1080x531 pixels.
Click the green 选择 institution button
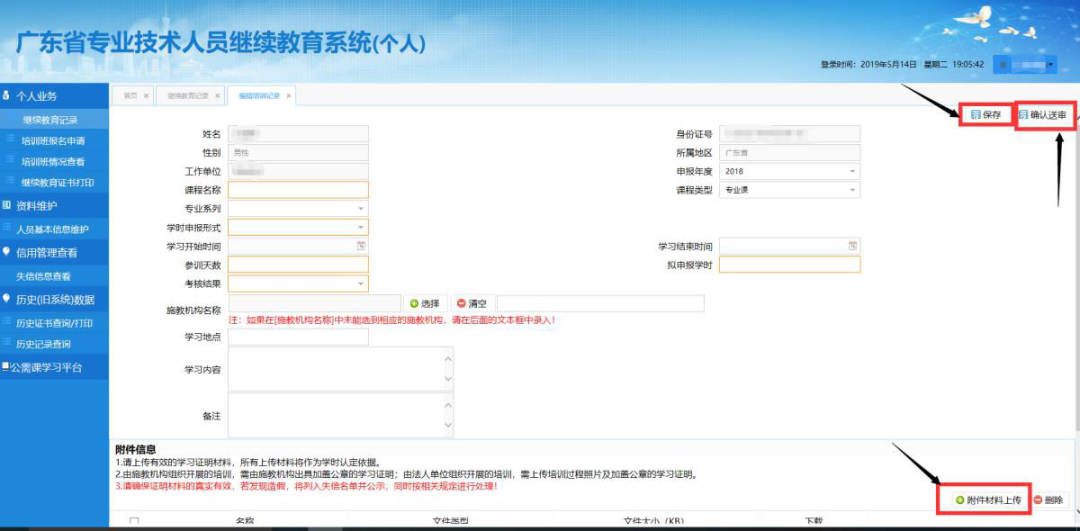[x=424, y=303]
